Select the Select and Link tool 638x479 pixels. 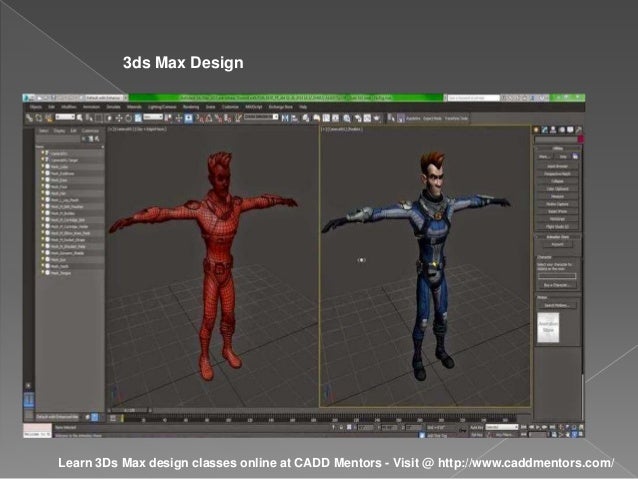[x=29, y=118]
